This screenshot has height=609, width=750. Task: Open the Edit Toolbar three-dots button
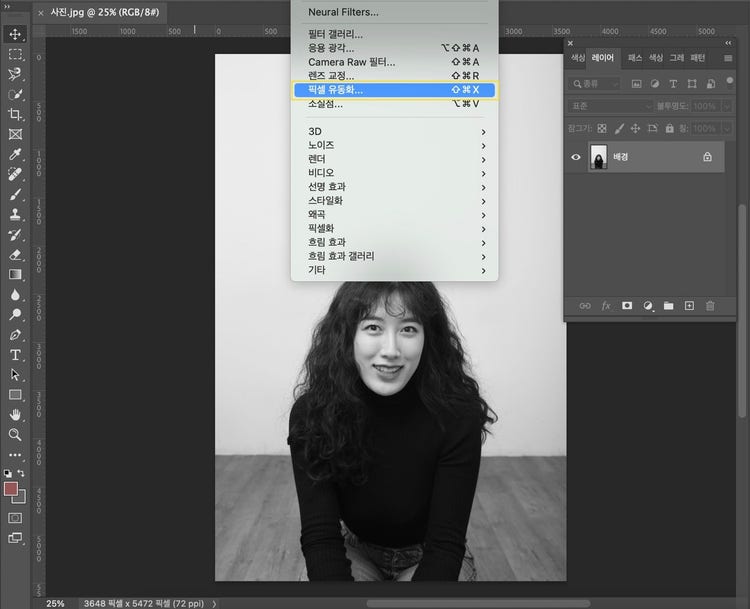[15, 454]
